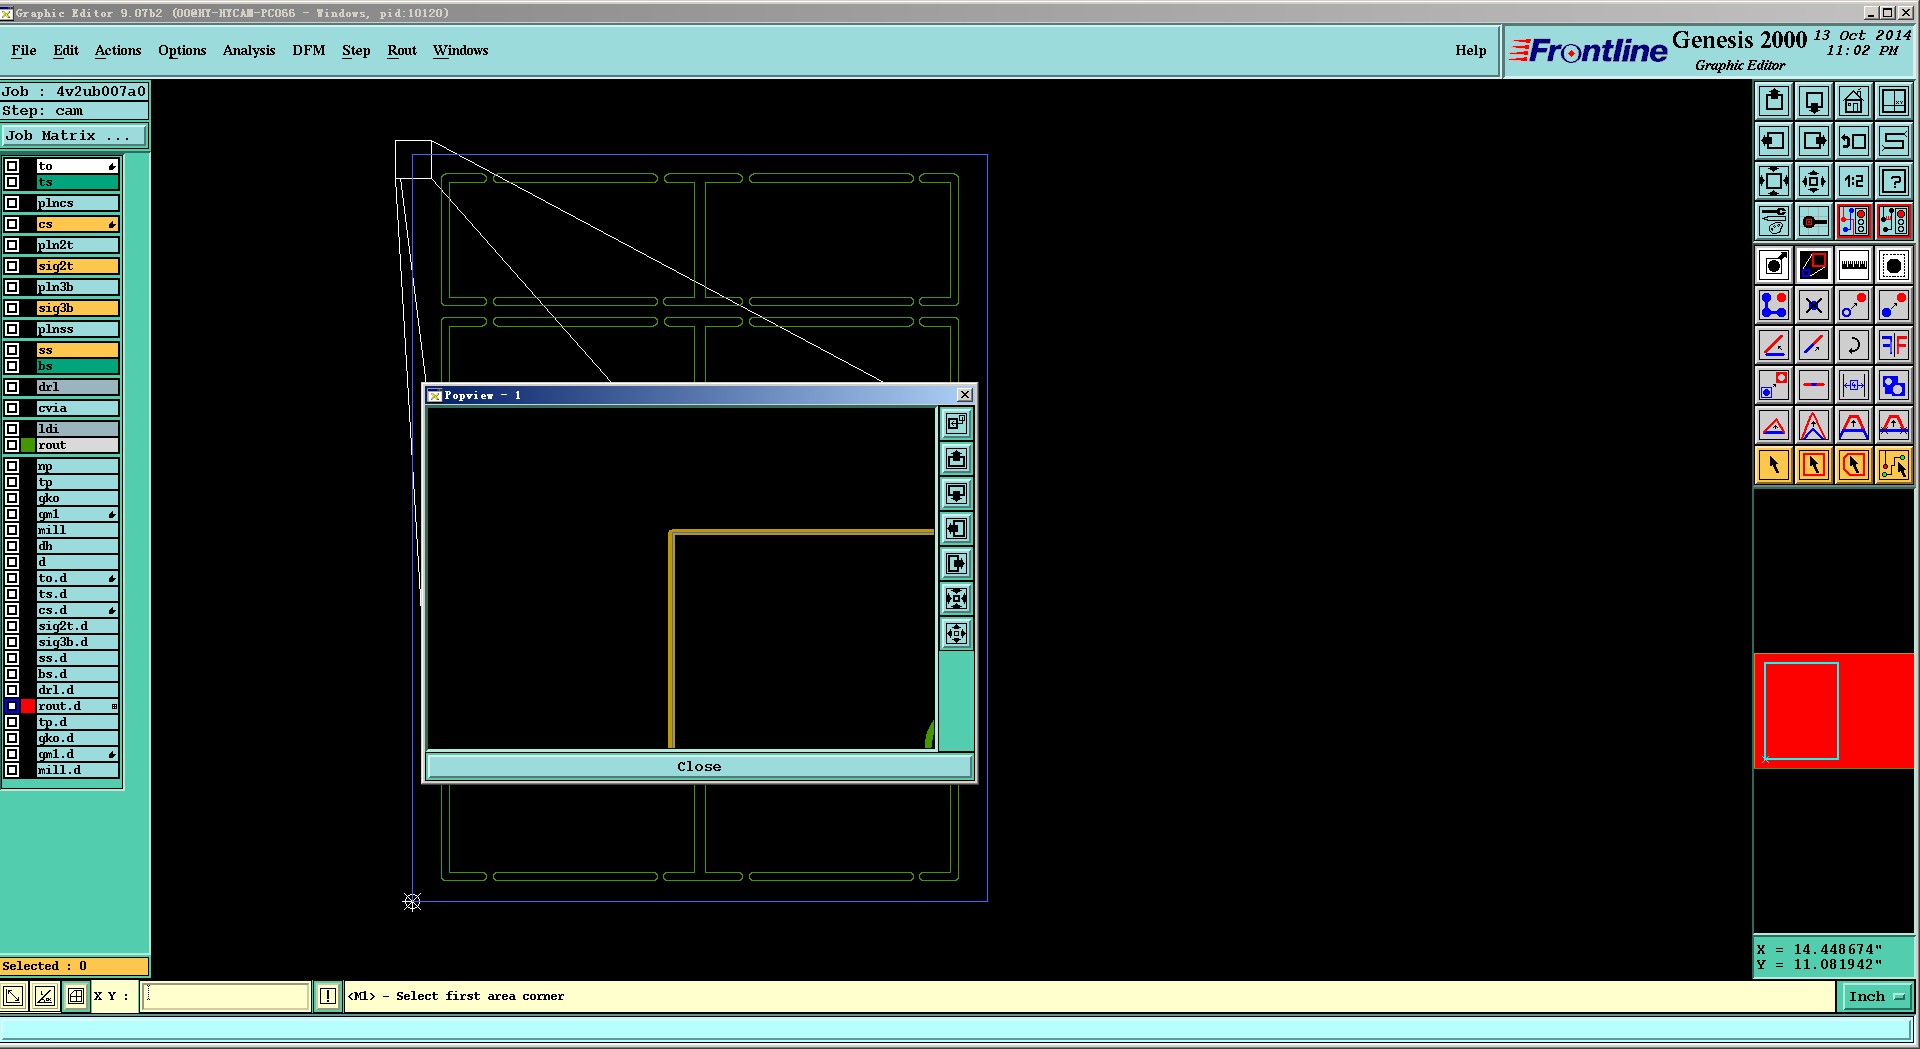Toggle the 'rout' layer display checkbox

click(x=12, y=445)
